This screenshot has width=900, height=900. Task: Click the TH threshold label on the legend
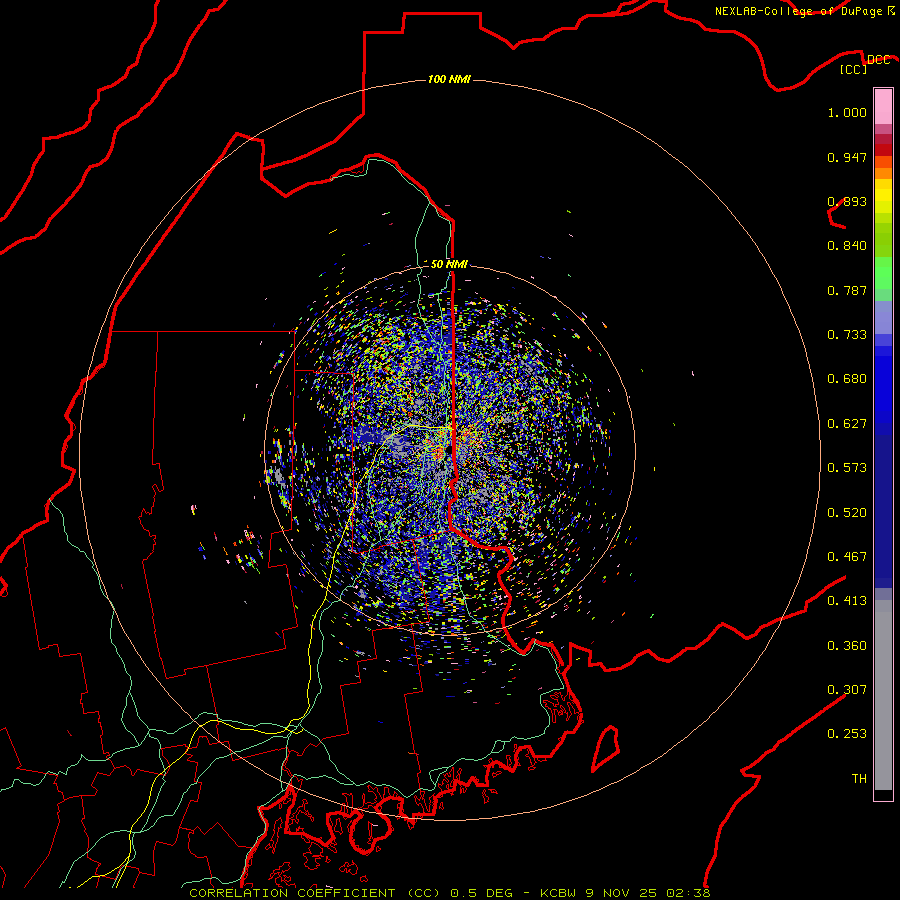[x=859, y=779]
